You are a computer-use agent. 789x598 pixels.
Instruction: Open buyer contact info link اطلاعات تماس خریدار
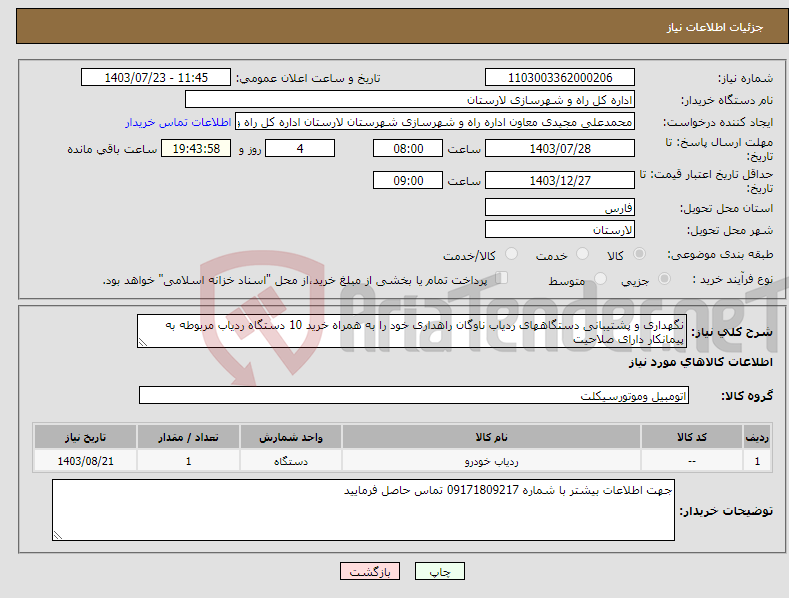[178, 122]
